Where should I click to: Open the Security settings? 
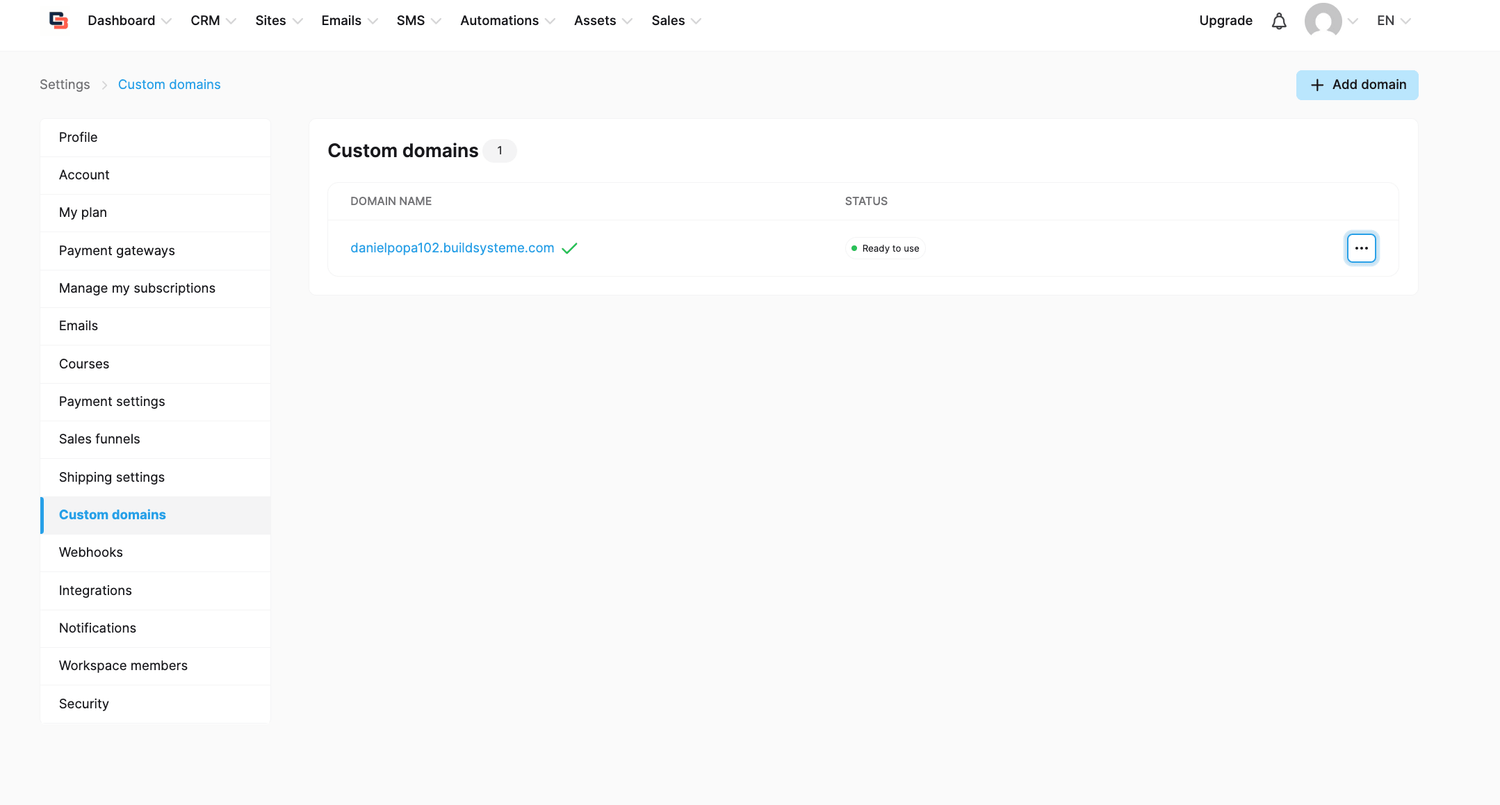pos(155,704)
